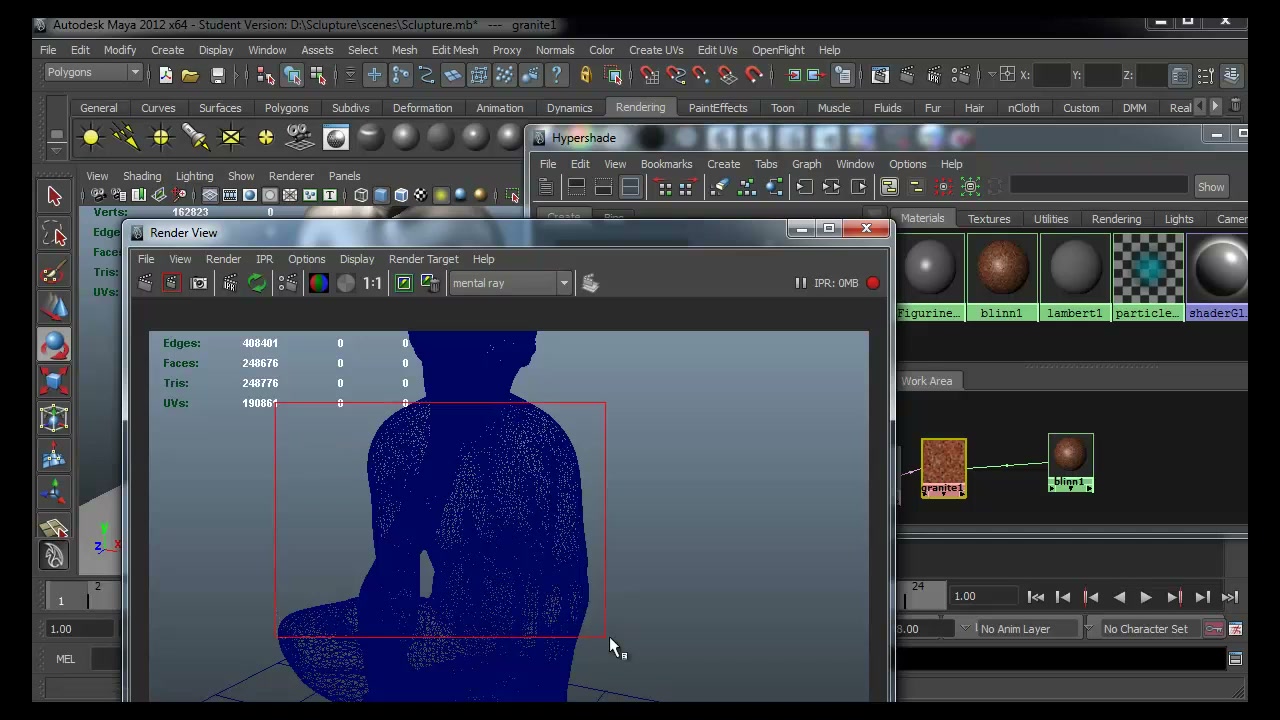Screen dimensions: 1280x720
Task: Click the snapshot camera icon in Render View
Action: pyautogui.click(x=199, y=284)
